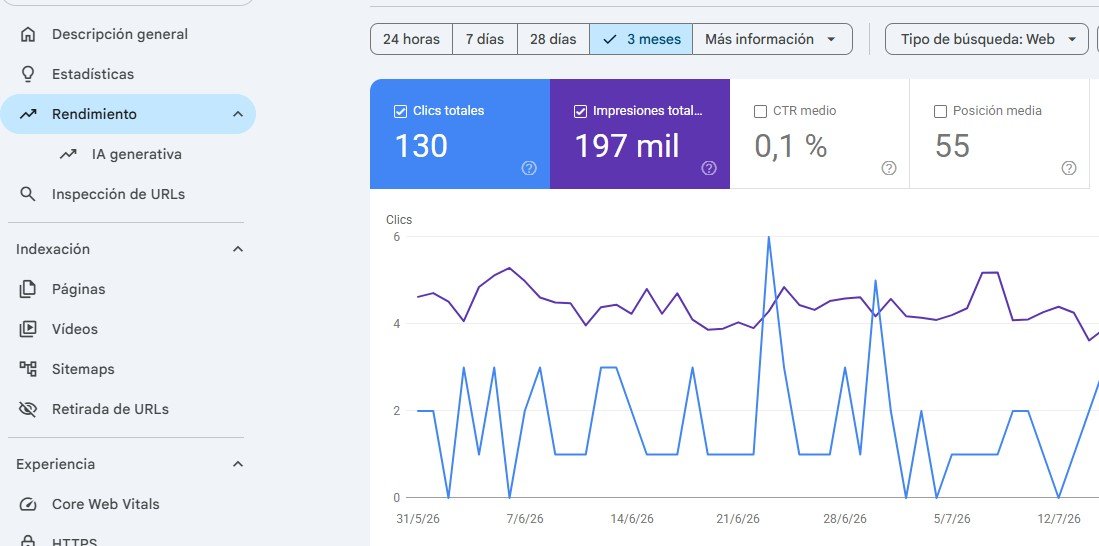Click the 12/7/26 axis date label
1099x546 pixels.
1058,519
